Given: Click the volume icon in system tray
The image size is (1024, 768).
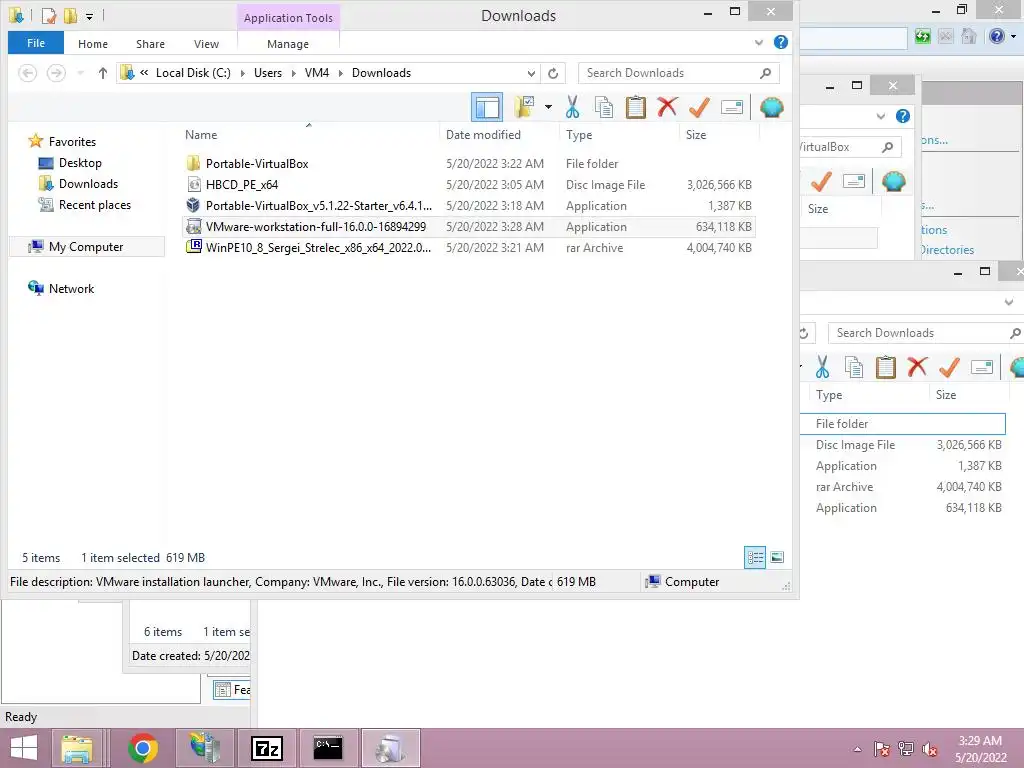Looking at the screenshot, I should pos(930,749).
